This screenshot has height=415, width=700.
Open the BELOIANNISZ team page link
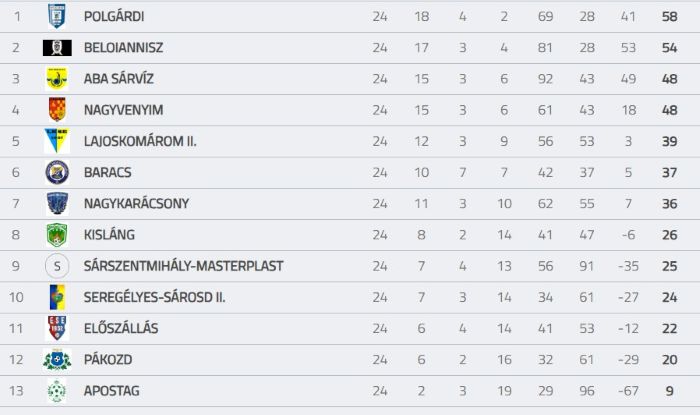click(x=123, y=48)
